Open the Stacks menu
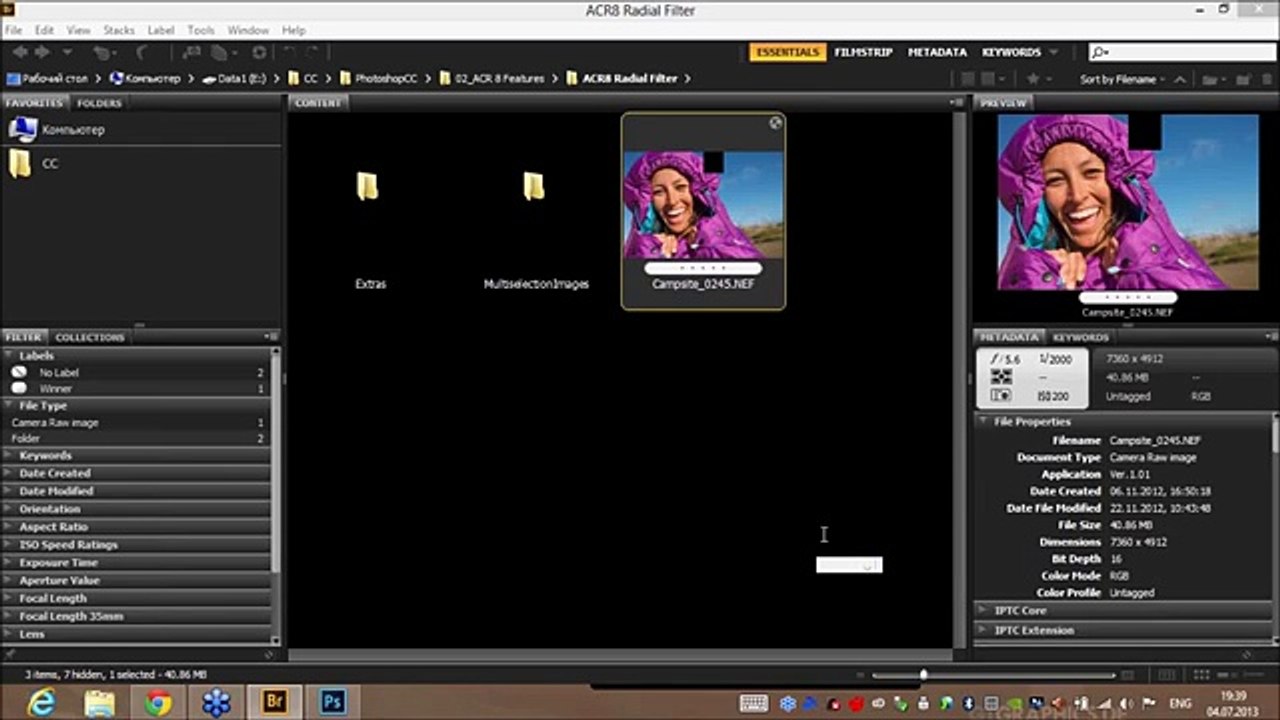Image resolution: width=1280 pixels, height=720 pixels. pyautogui.click(x=119, y=31)
